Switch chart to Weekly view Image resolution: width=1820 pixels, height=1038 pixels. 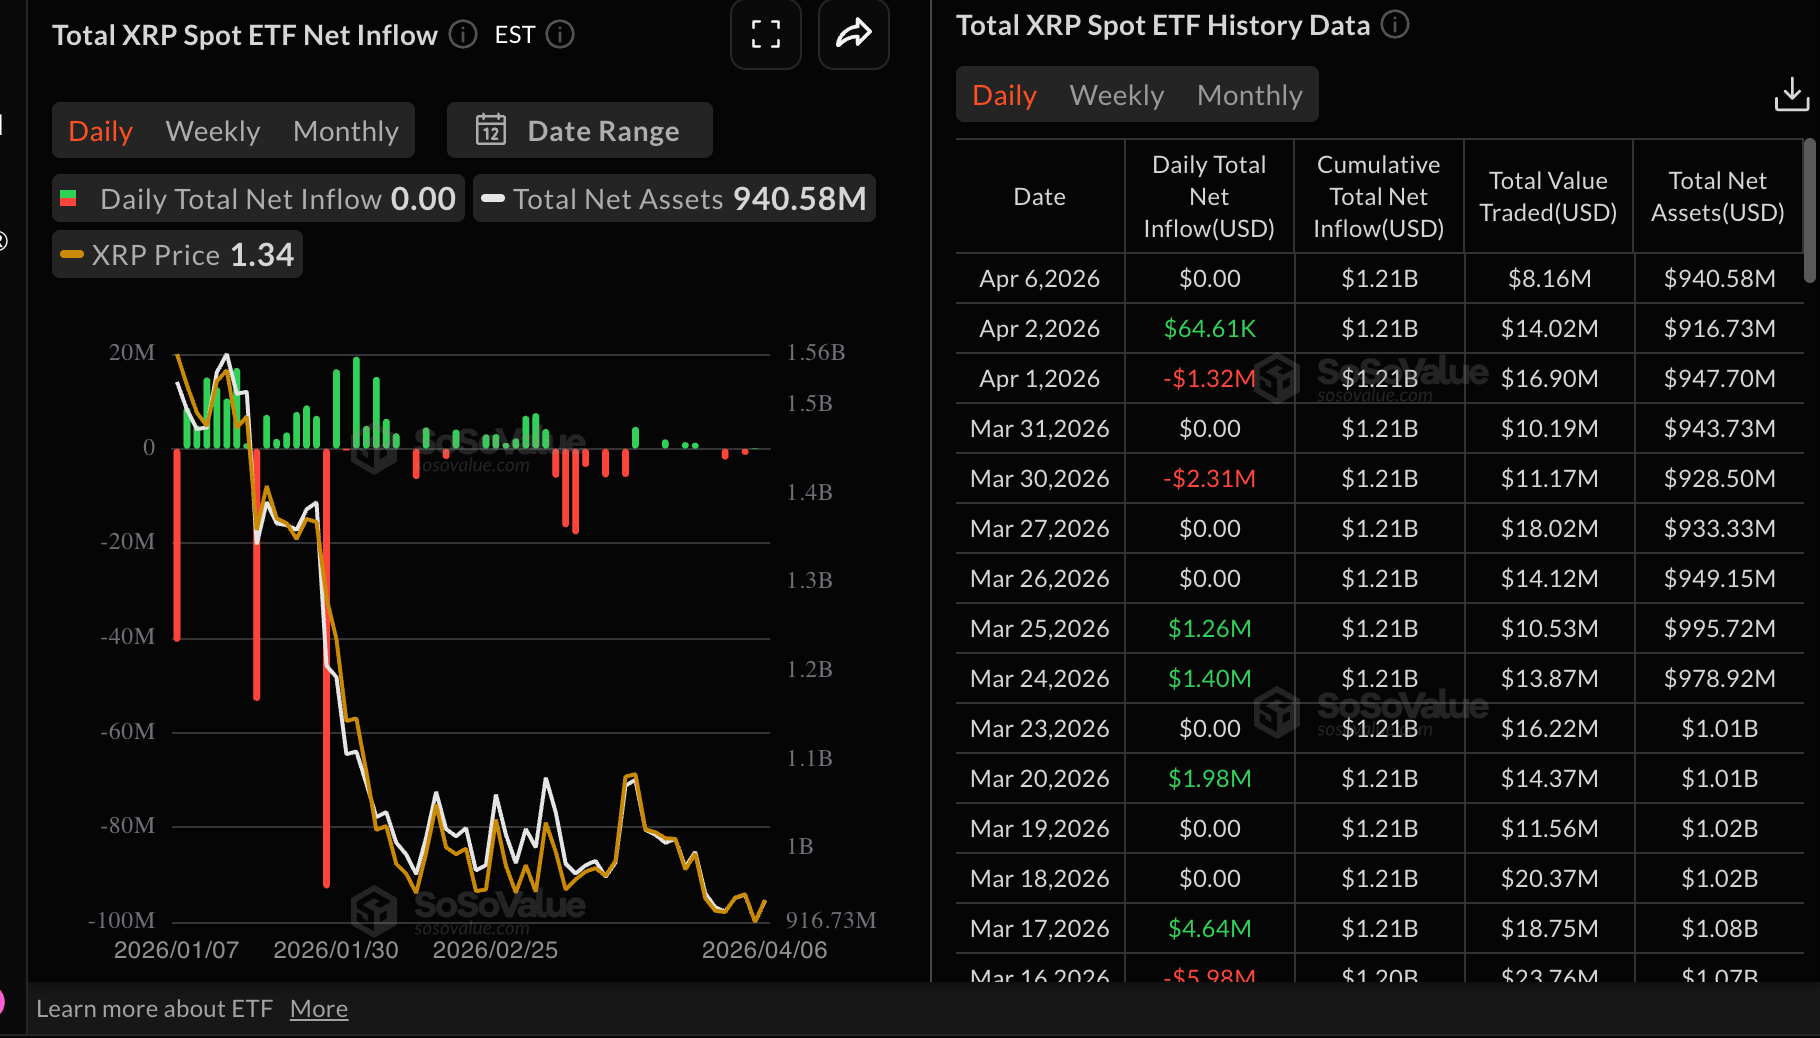(x=213, y=131)
